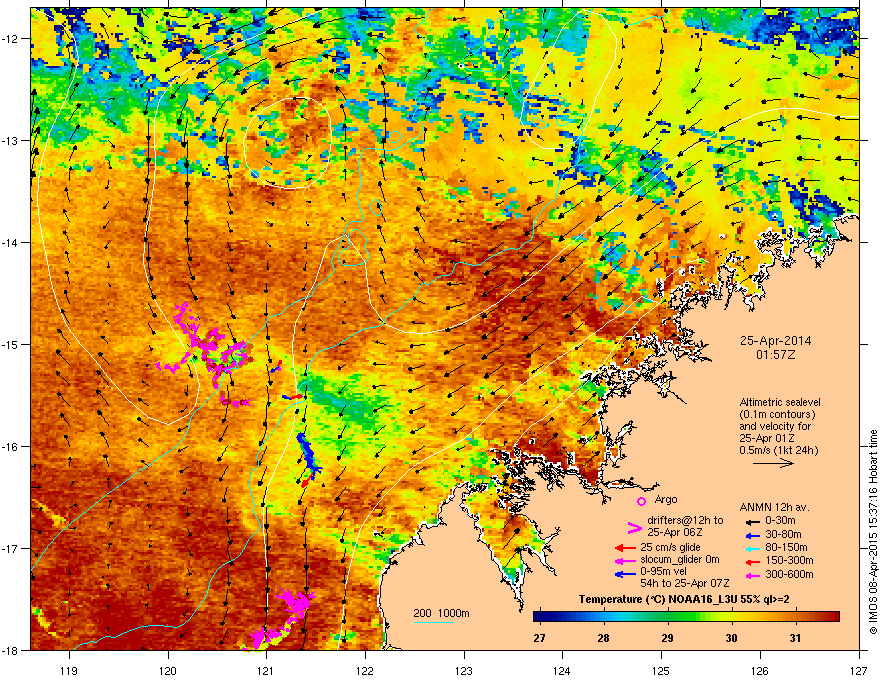Click the vertical IMOS Hobart time copyright text
The width and height of the screenshot is (880, 680).
click(x=872, y=532)
